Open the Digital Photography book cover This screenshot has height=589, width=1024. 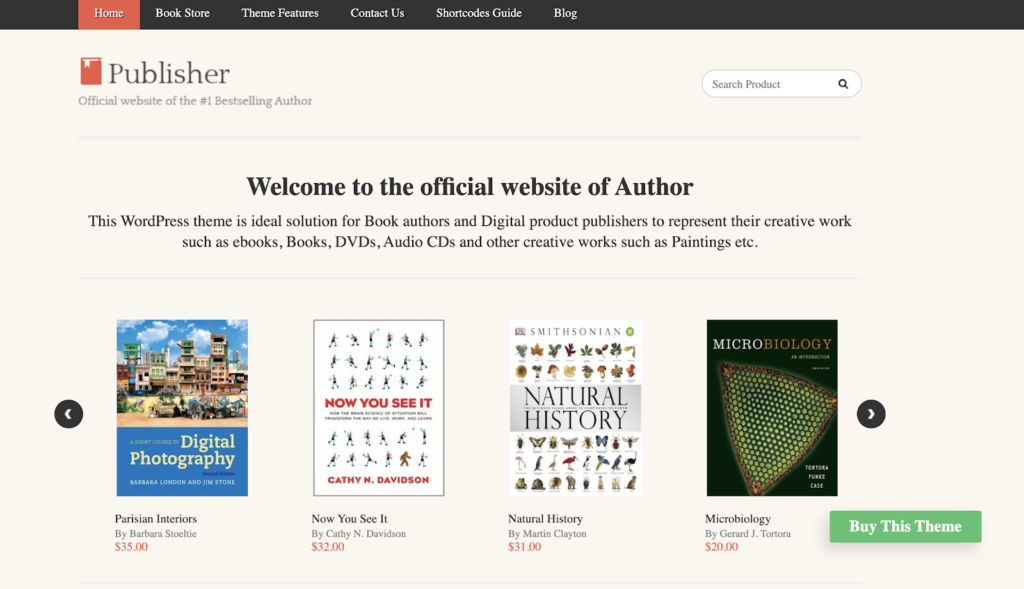click(x=182, y=407)
